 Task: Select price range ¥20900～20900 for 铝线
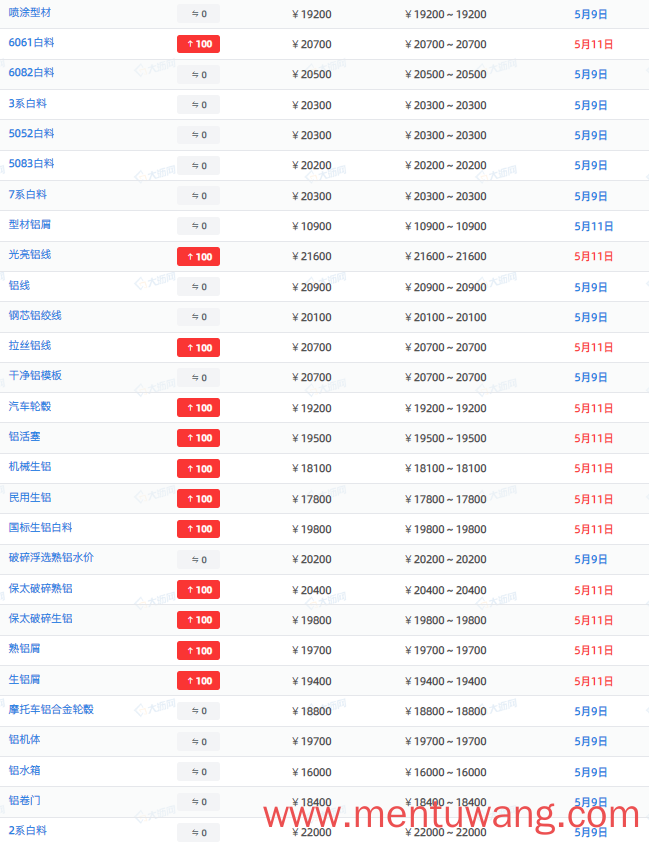(446, 287)
